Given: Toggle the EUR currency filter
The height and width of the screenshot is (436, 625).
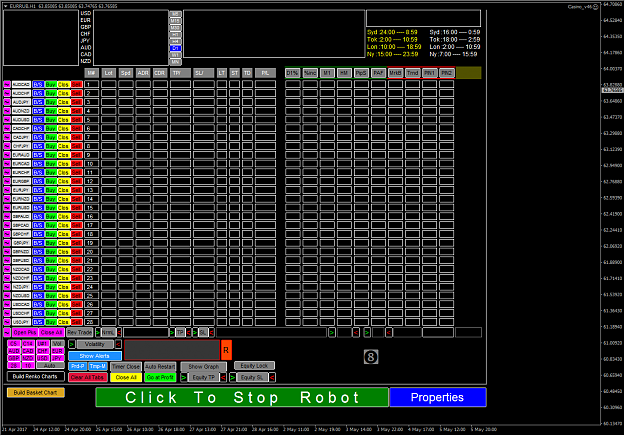Looking at the screenshot, I should coord(57,351).
